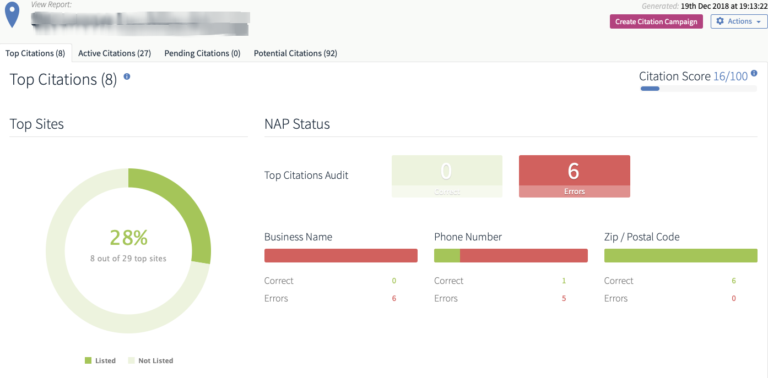Click the Citation Score progress bar
This screenshot has height=378, width=768.
tap(698, 89)
